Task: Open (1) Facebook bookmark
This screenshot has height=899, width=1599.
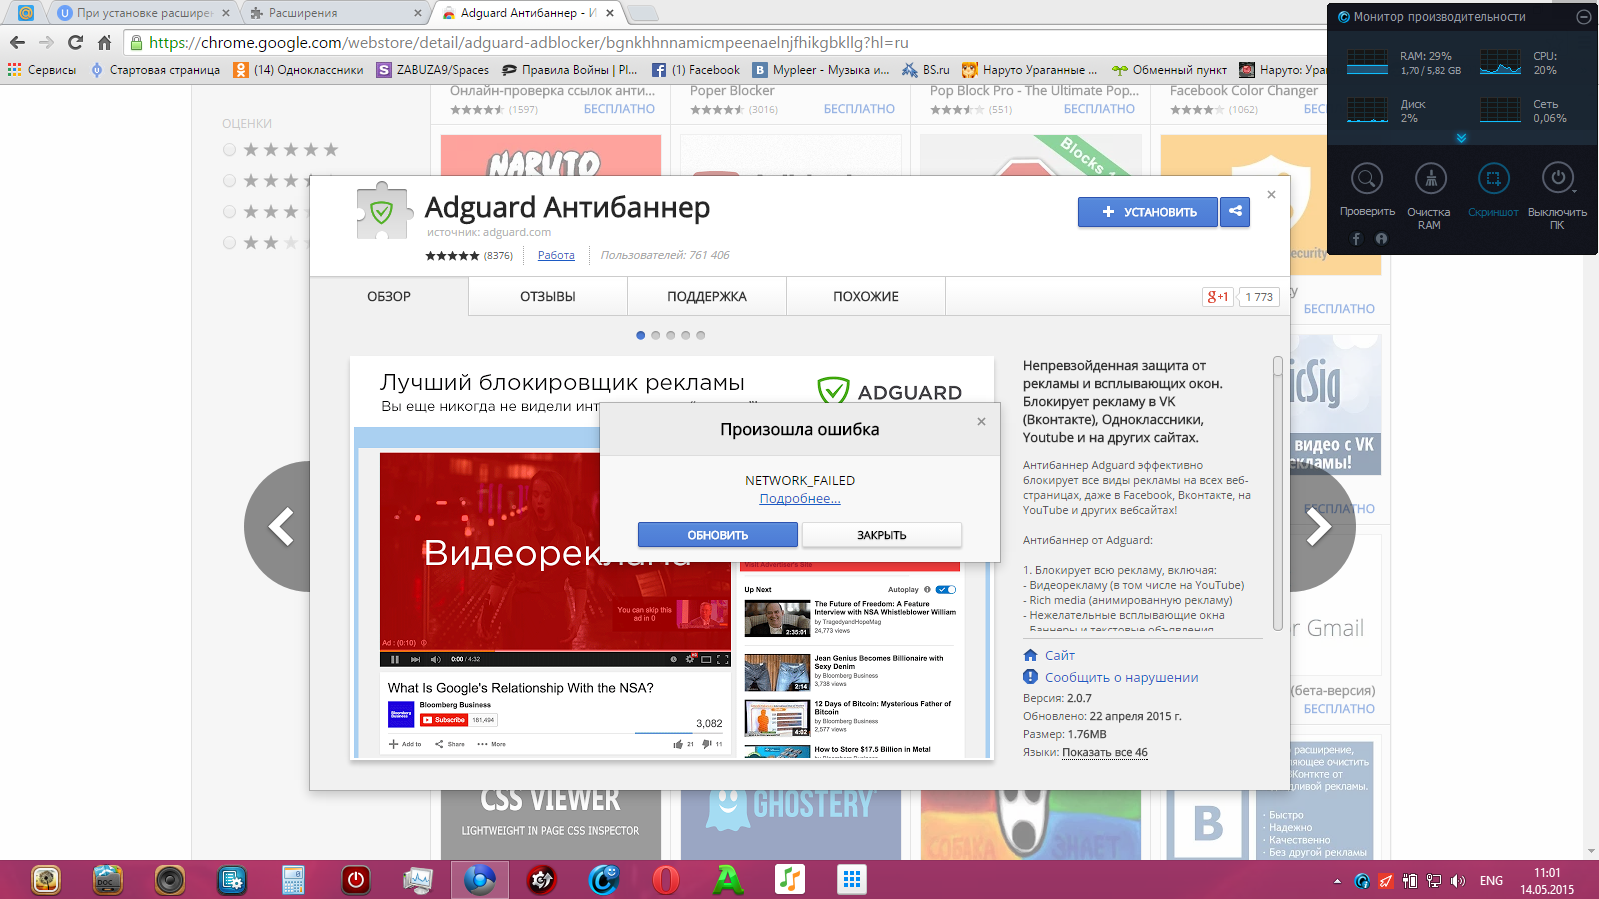Action: tap(696, 70)
